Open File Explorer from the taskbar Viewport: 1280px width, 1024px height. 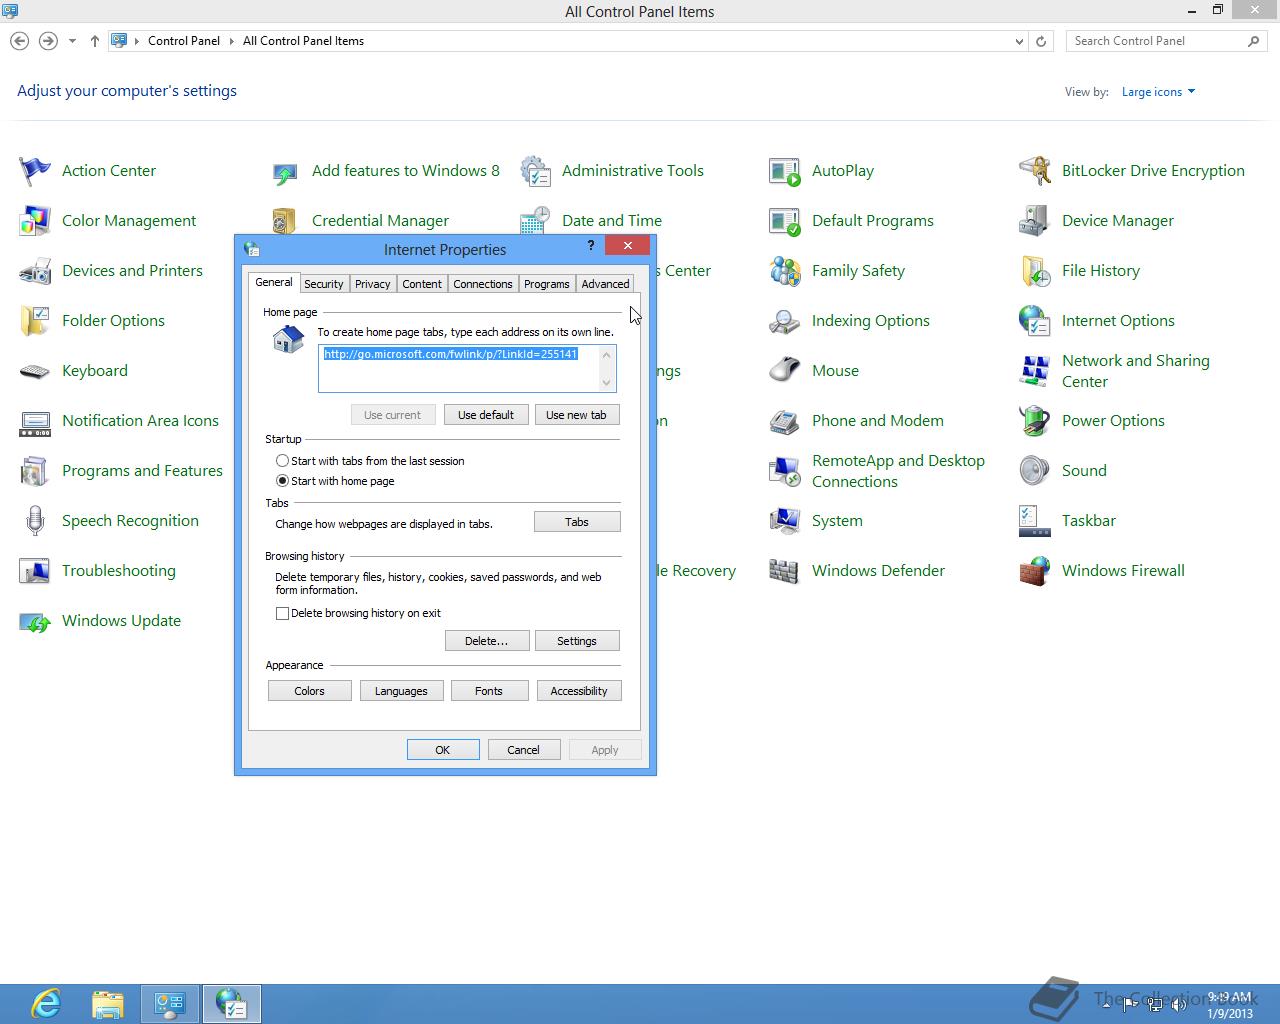coord(108,1003)
